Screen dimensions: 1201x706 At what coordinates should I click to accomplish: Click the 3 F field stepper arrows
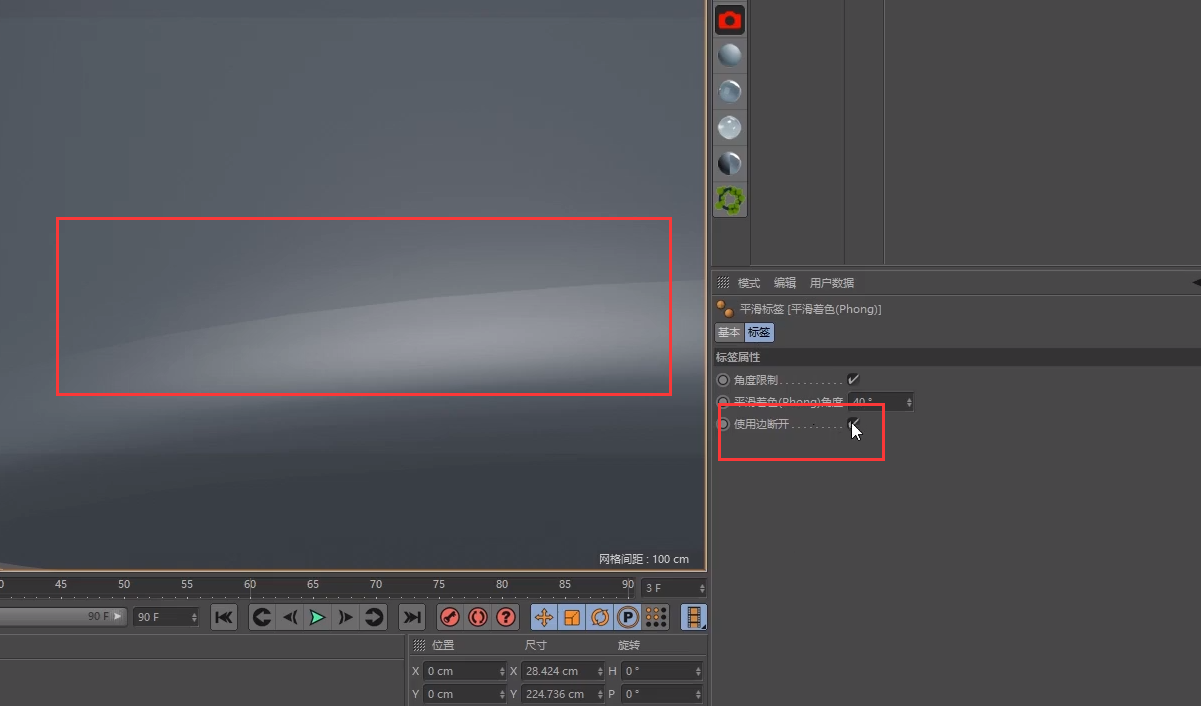[702, 588]
